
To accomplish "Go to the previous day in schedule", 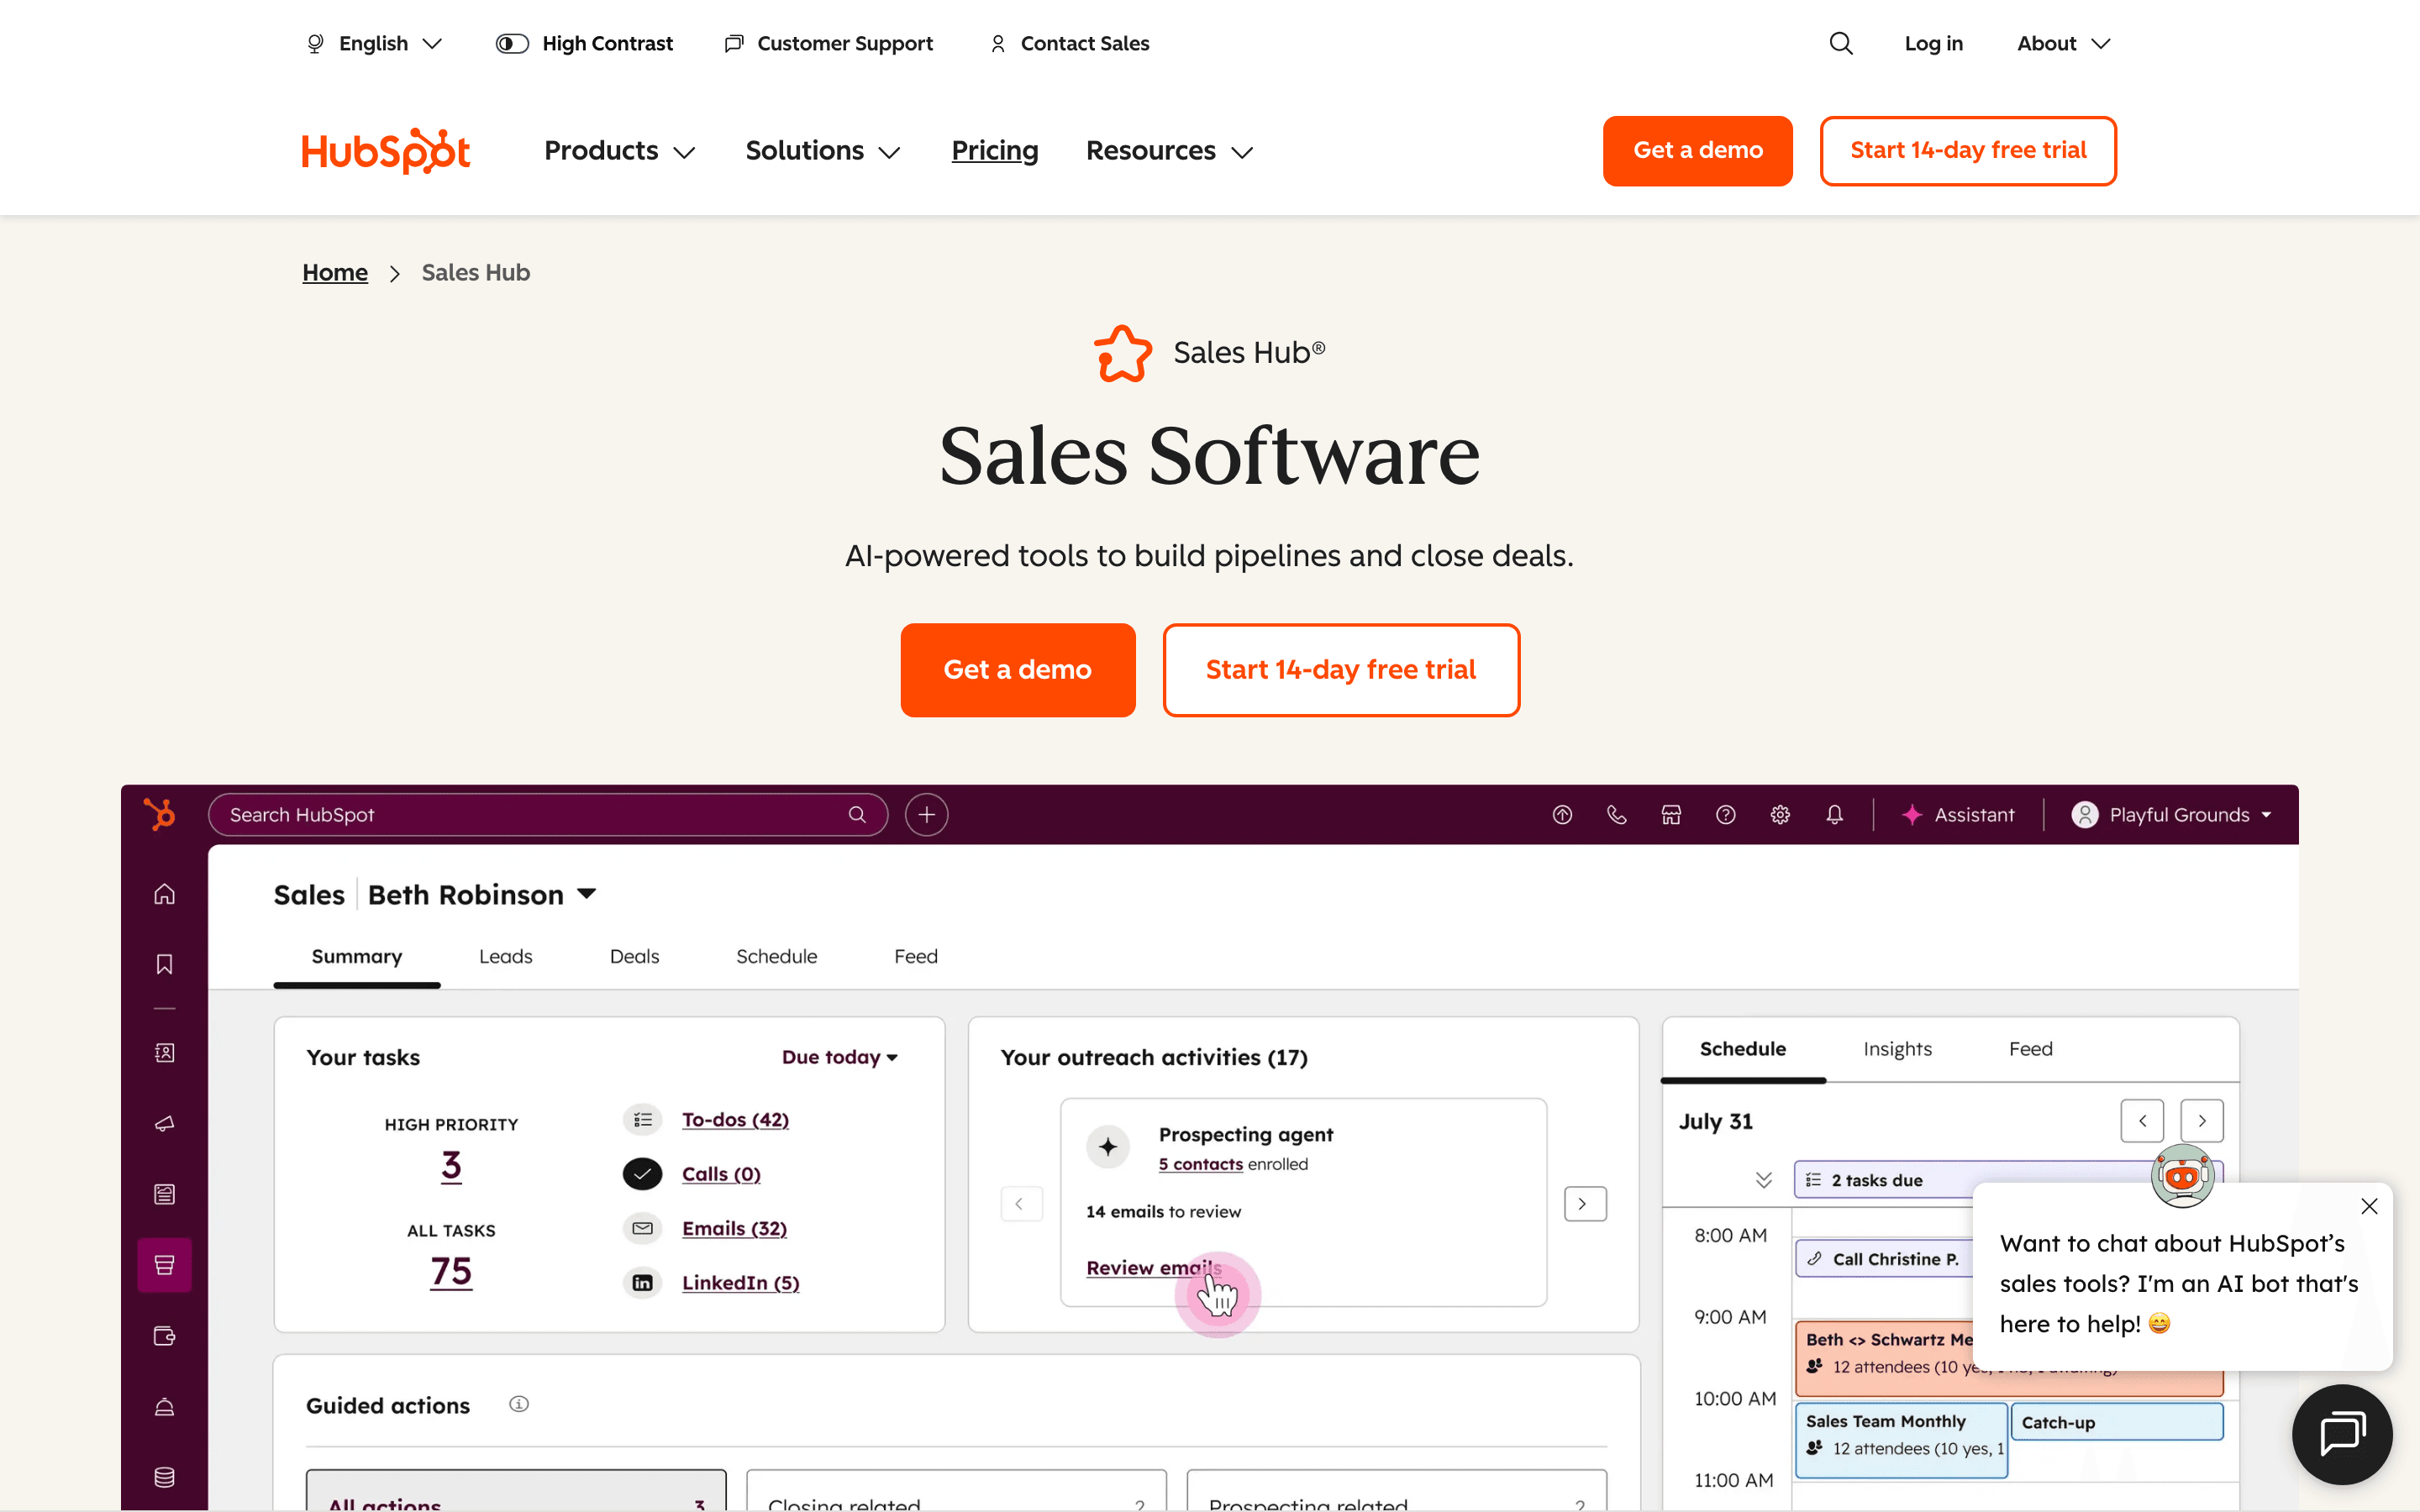I will 2142,1121.
